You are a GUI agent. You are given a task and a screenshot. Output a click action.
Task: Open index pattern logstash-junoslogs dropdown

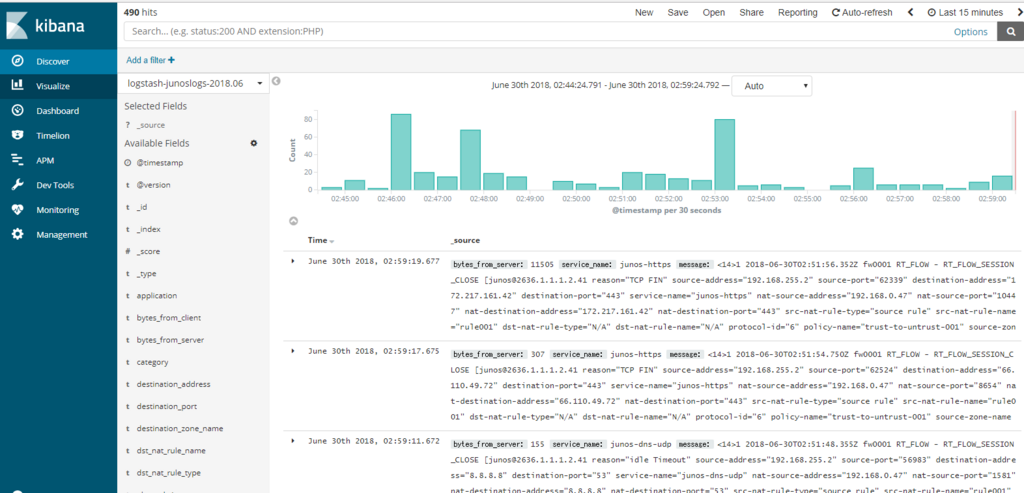coord(194,84)
